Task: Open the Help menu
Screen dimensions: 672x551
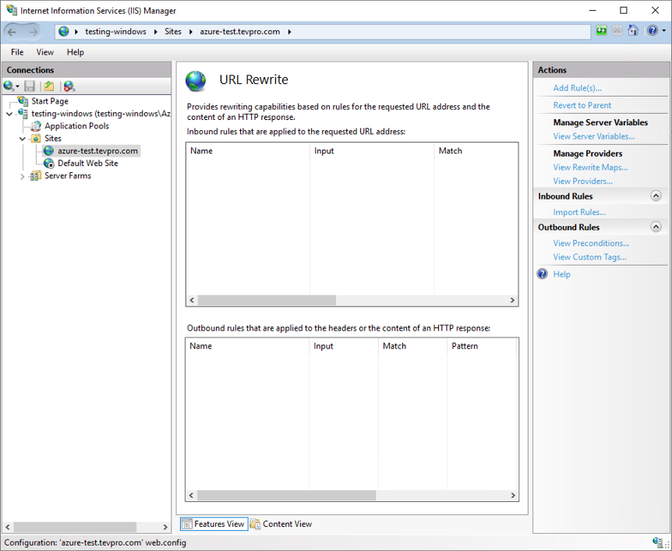Action: pyautogui.click(x=75, y=52)
